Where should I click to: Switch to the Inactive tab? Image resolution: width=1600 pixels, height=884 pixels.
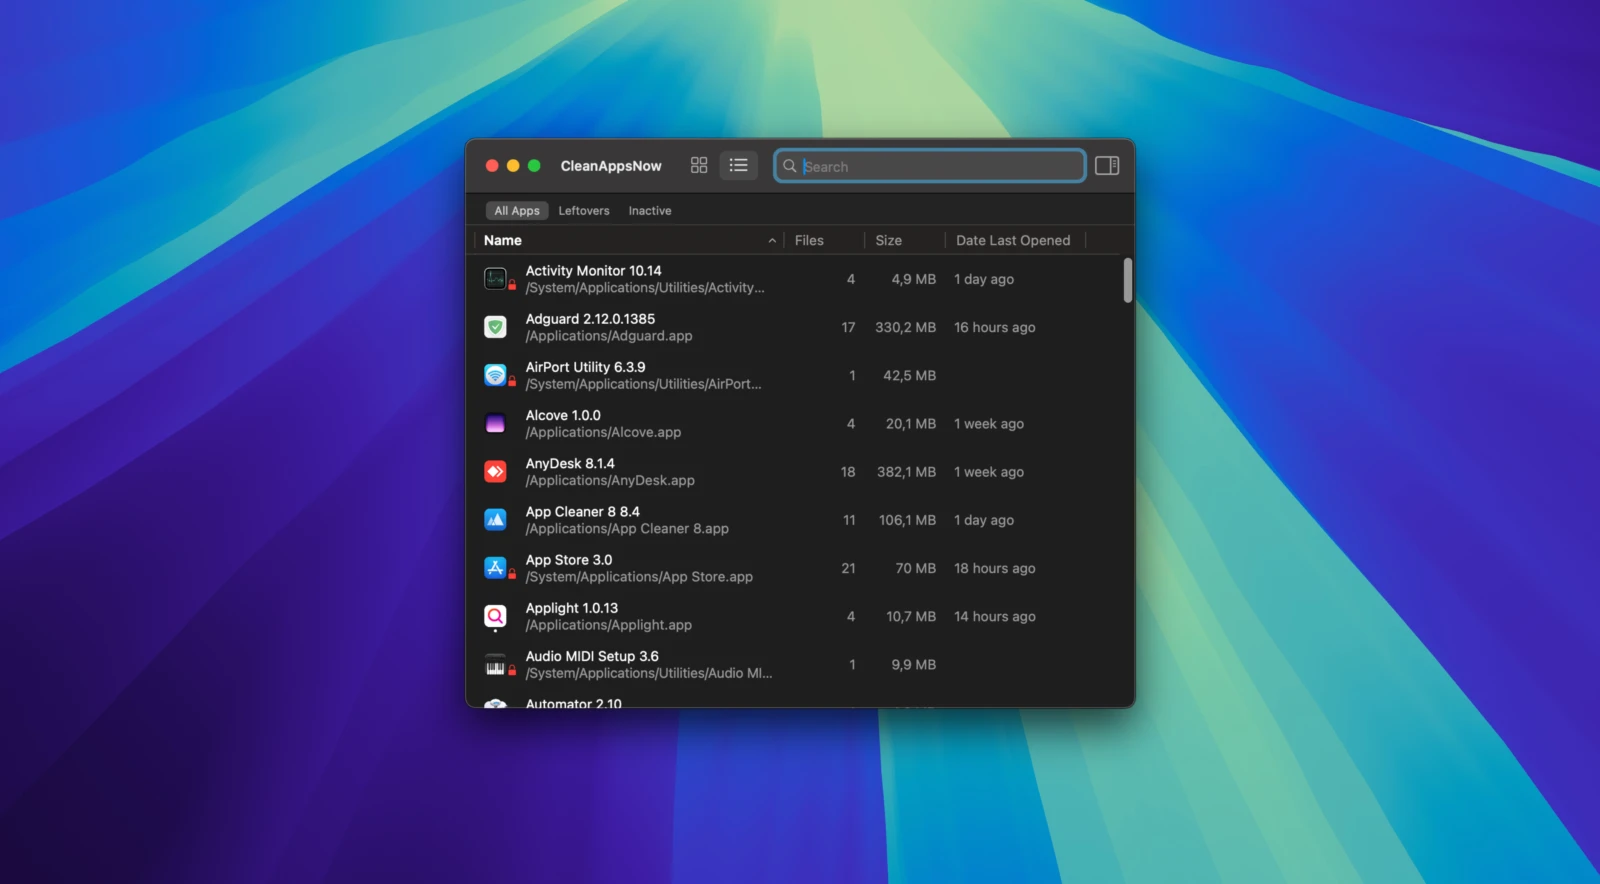pyautogui.click(x=649, y=211)
